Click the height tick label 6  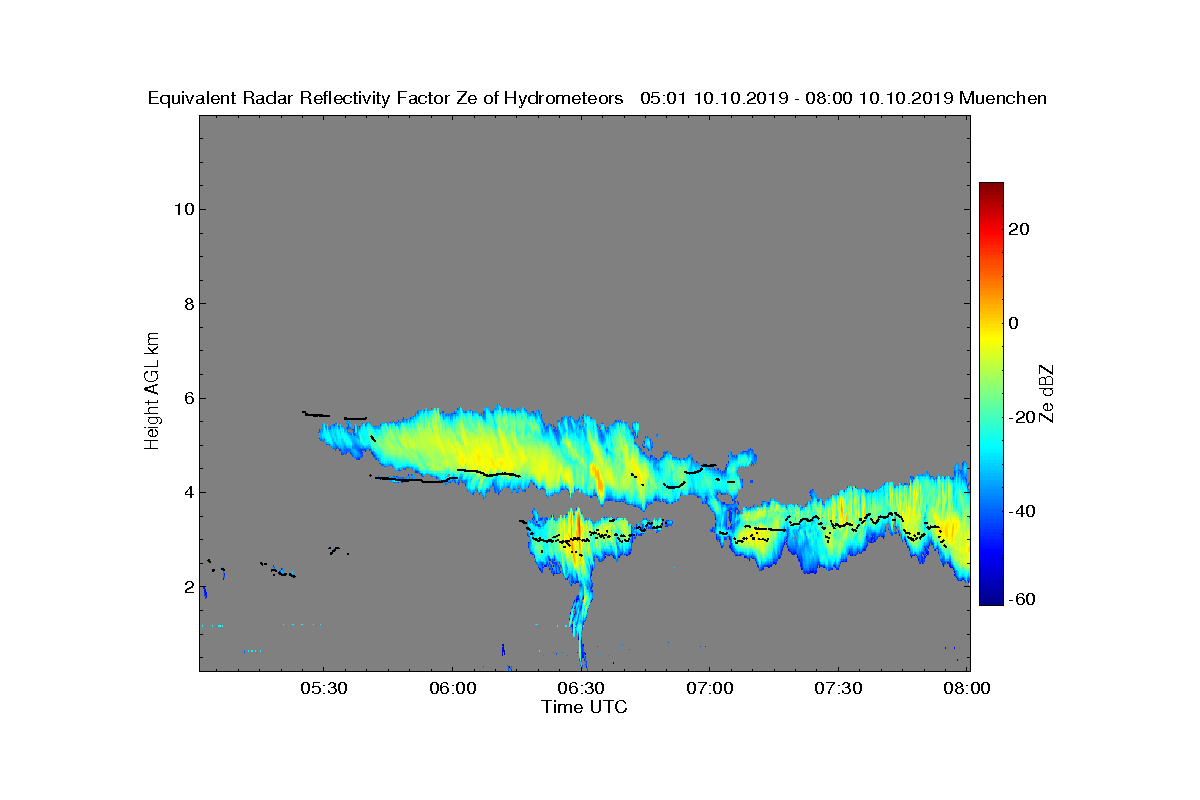(x=187, y=398)
